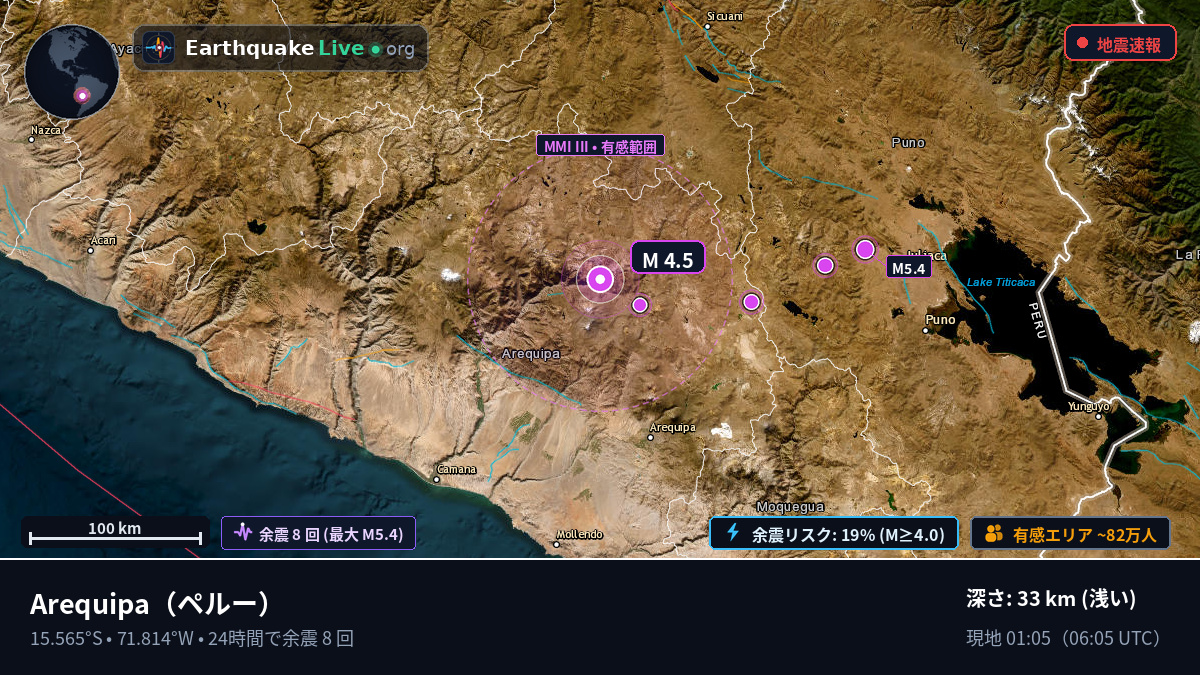1200x675 pixels.
Task: Click the lightning bolt aftershock risk icon
Action: click(733, 532)
